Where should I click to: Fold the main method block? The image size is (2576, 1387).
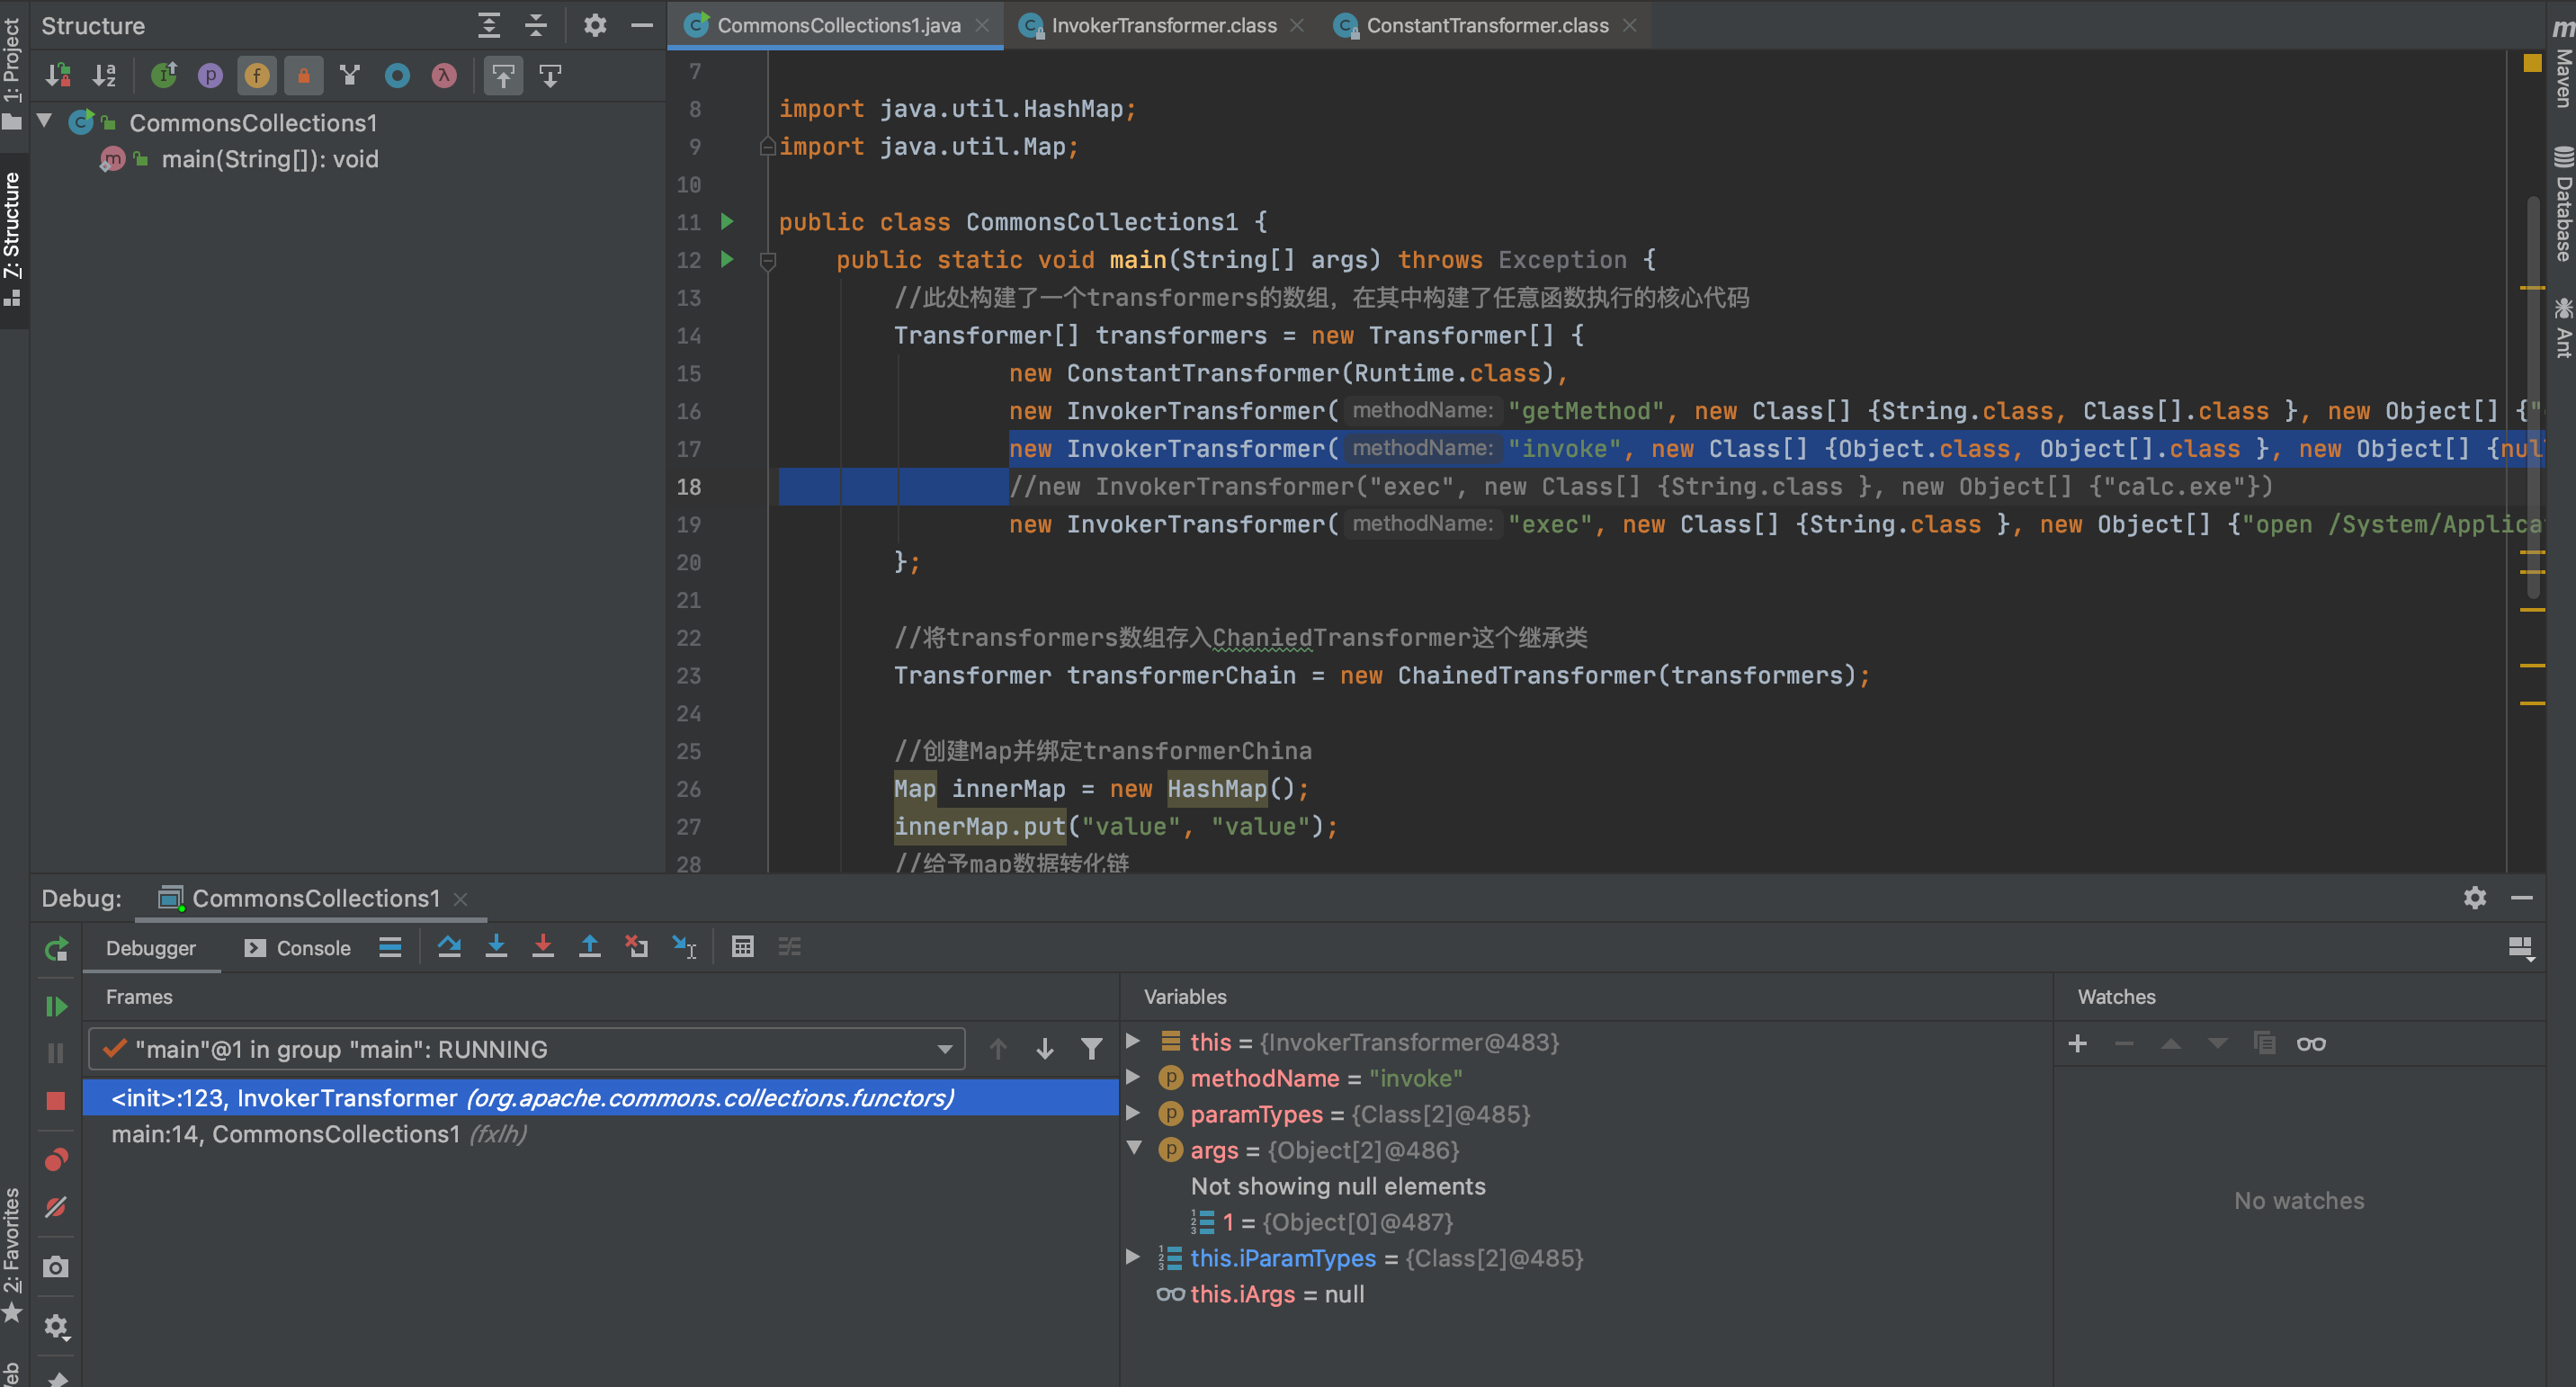point(768,261)
